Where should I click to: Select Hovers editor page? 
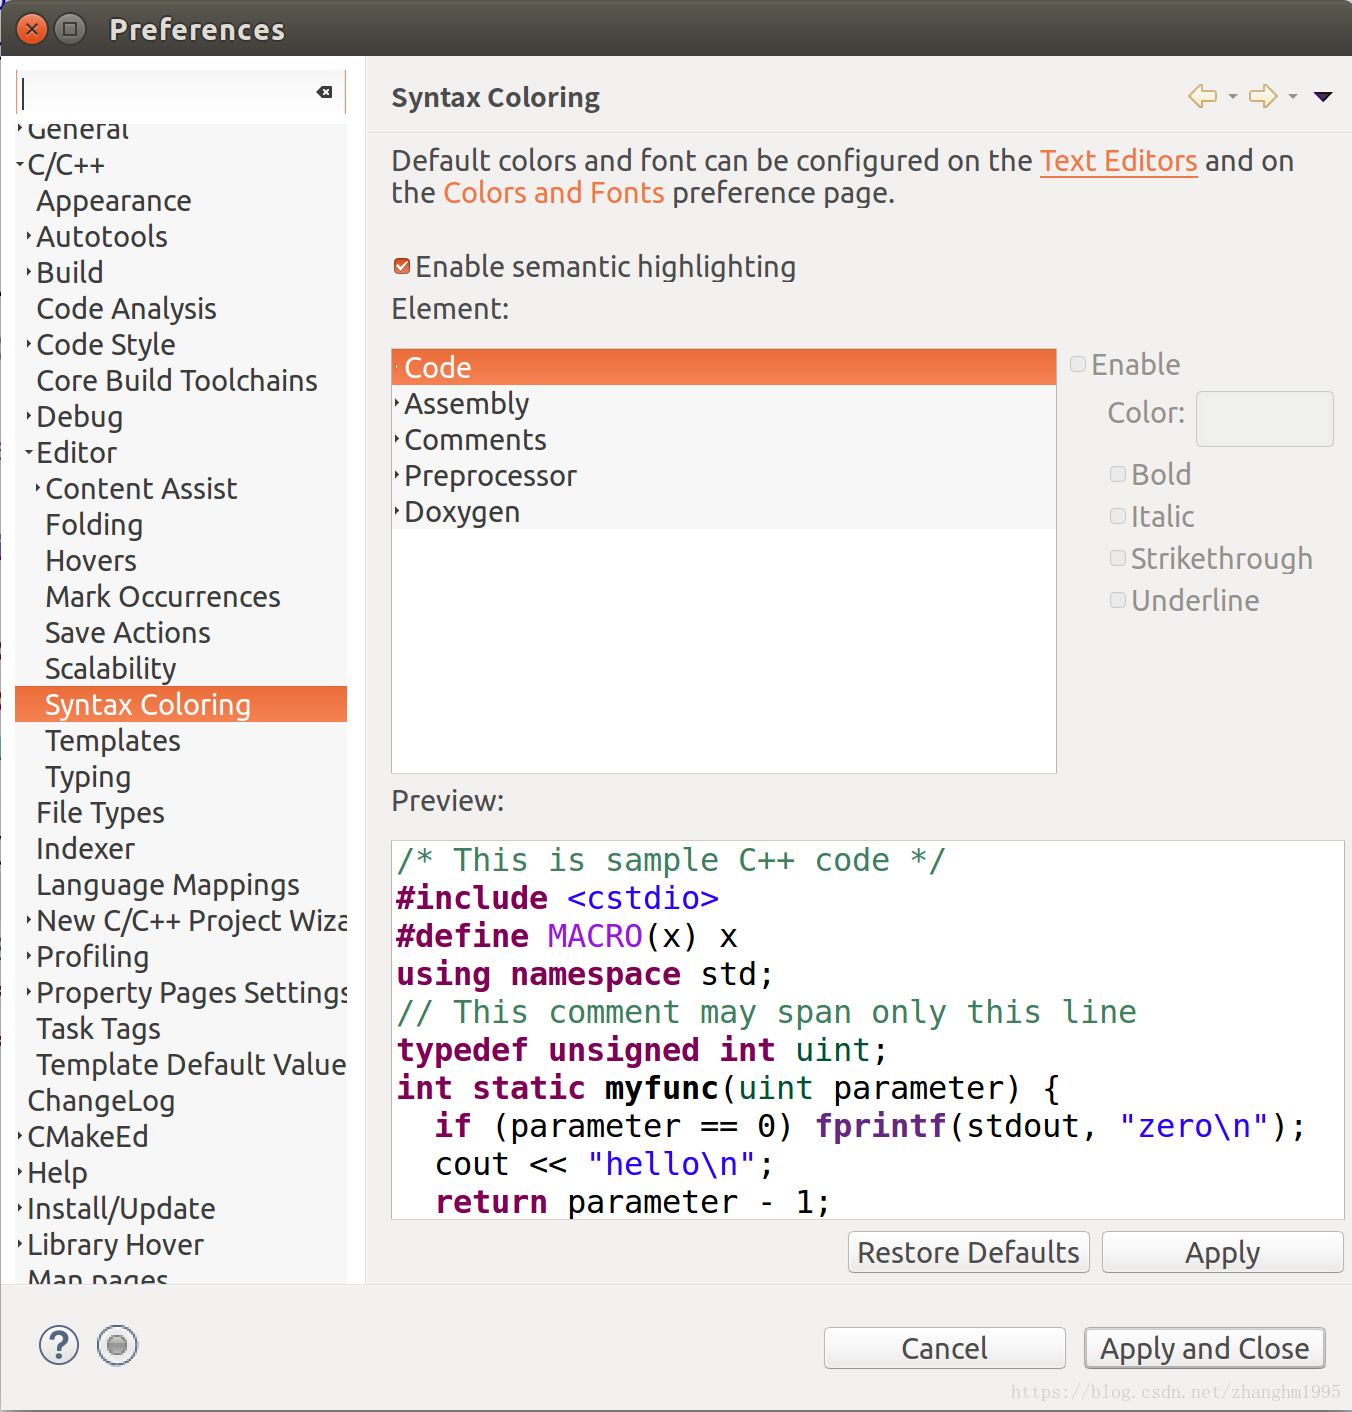coord(91,561)
